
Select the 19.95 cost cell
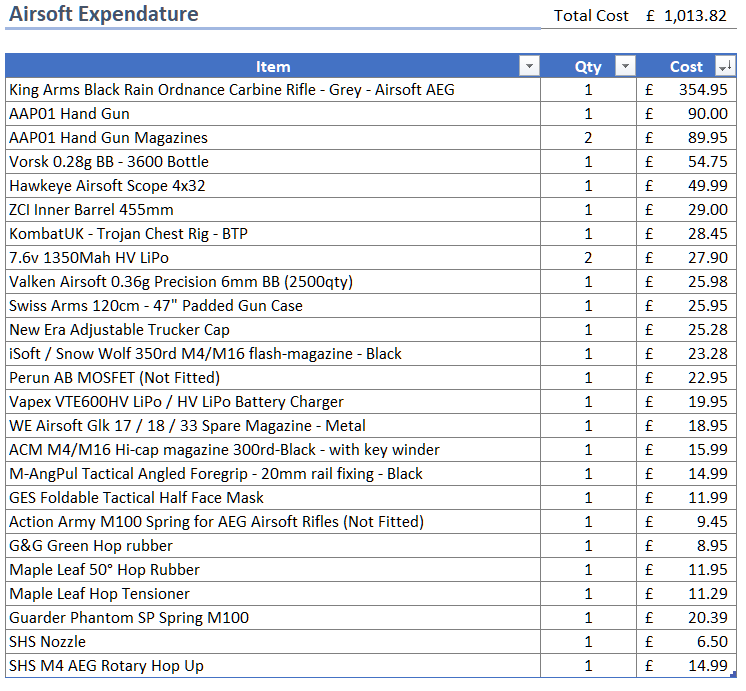click(x=687, y=402)
